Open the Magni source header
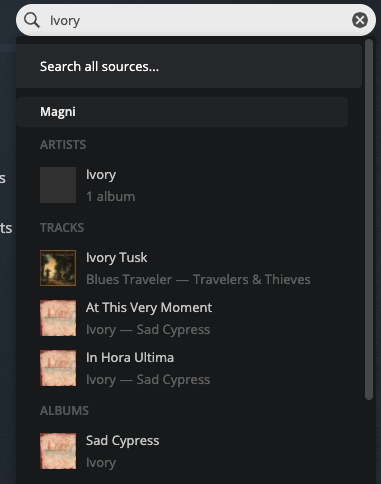Screen dimensions: 381x484 182,112
